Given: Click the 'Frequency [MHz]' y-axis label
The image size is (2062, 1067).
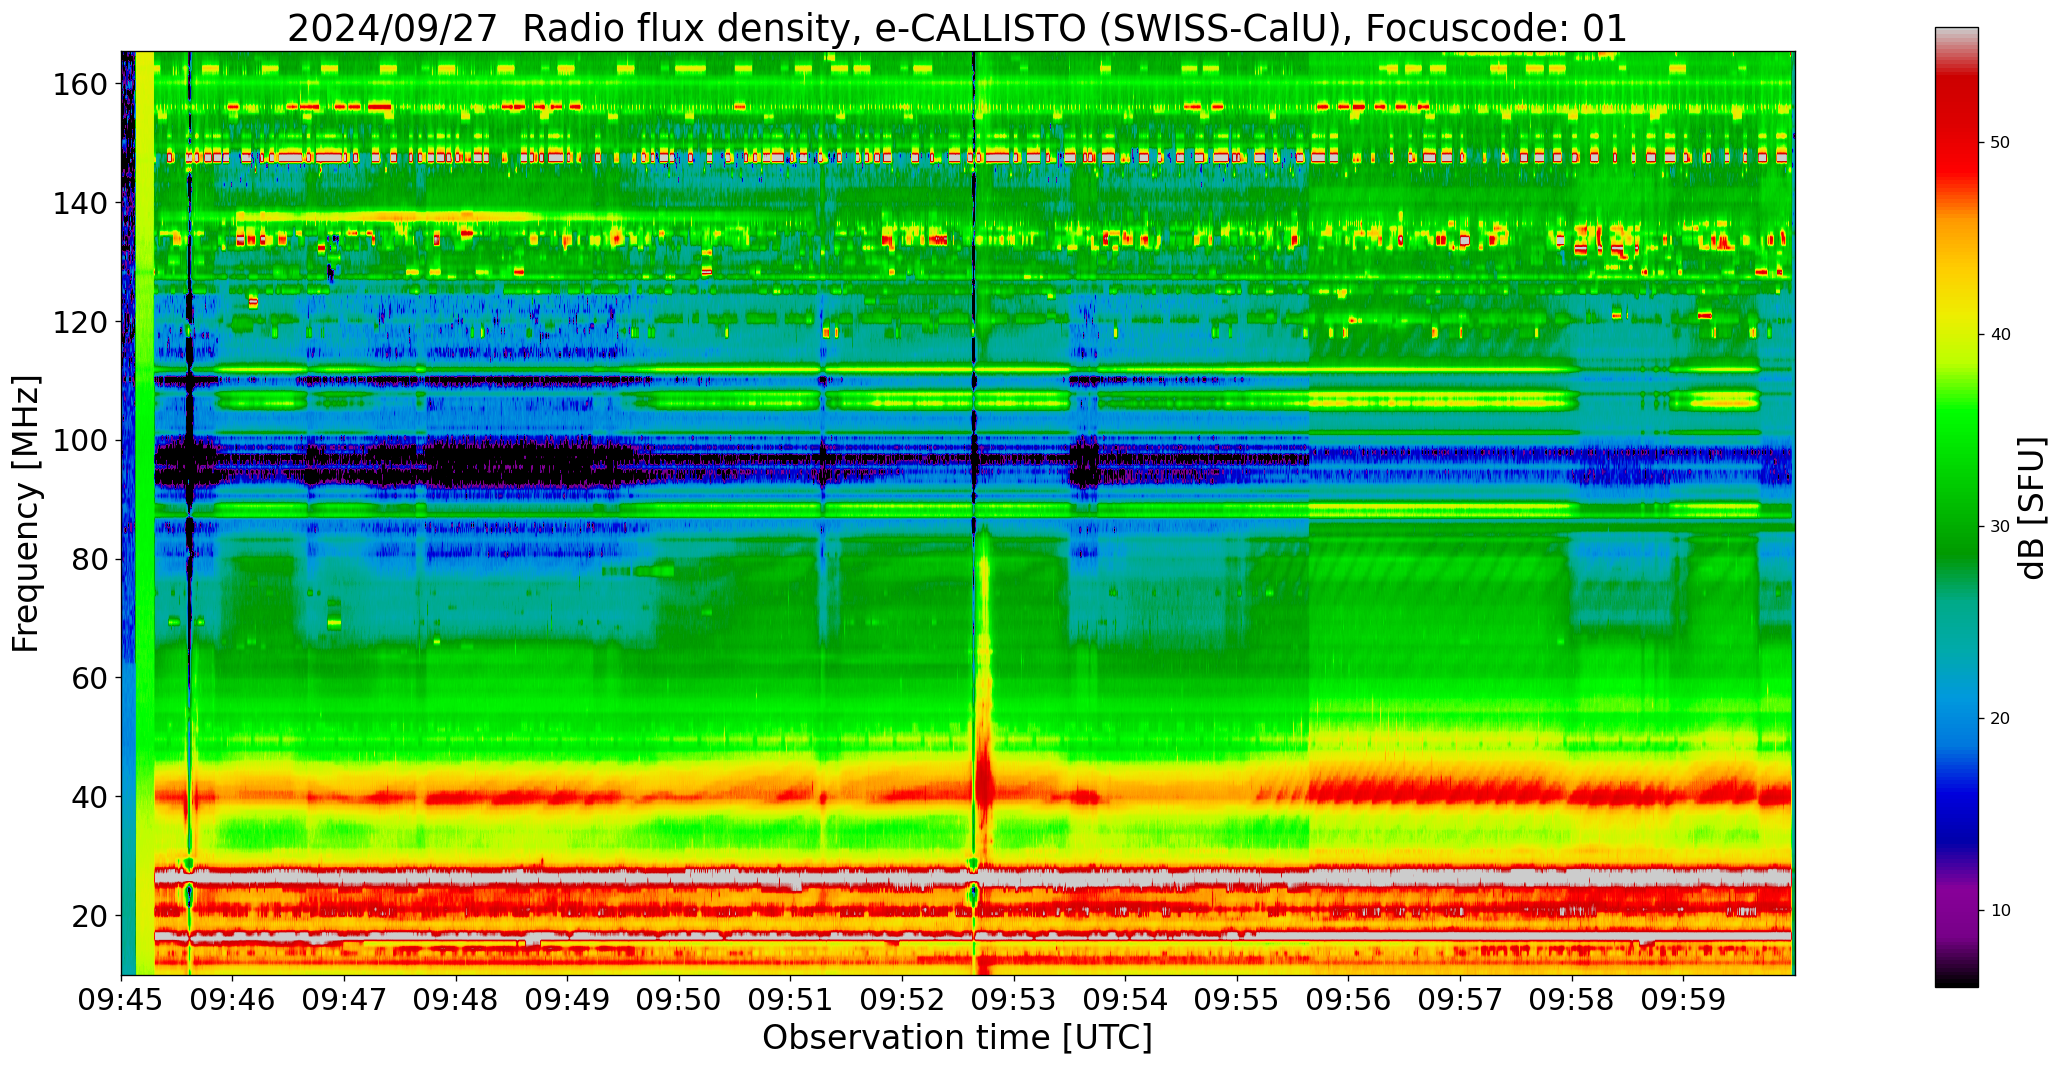Looking at the screenshot, I should click(x=27, y=514).
